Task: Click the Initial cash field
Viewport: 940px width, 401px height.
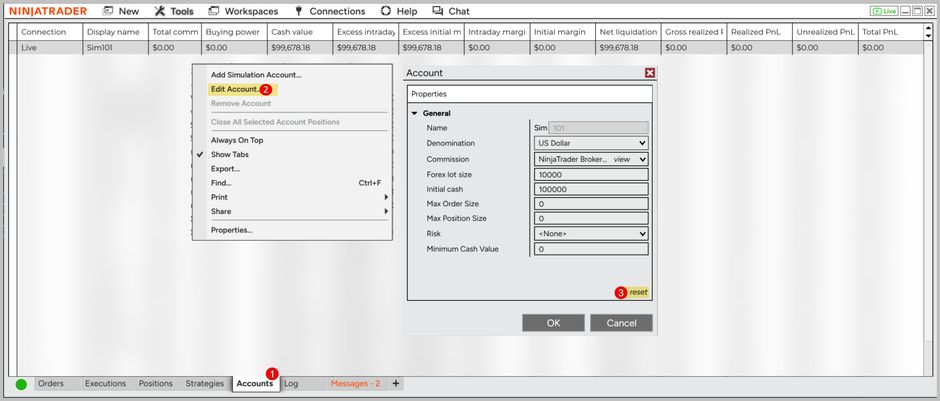Action: pos(591,189)
